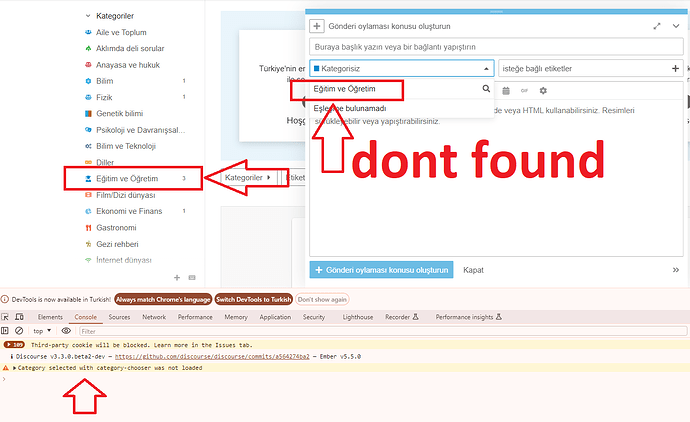The height and width of the screenshot is (422, 690).
Task: Click Kapat to close composer
Action: tap(473, 270)
